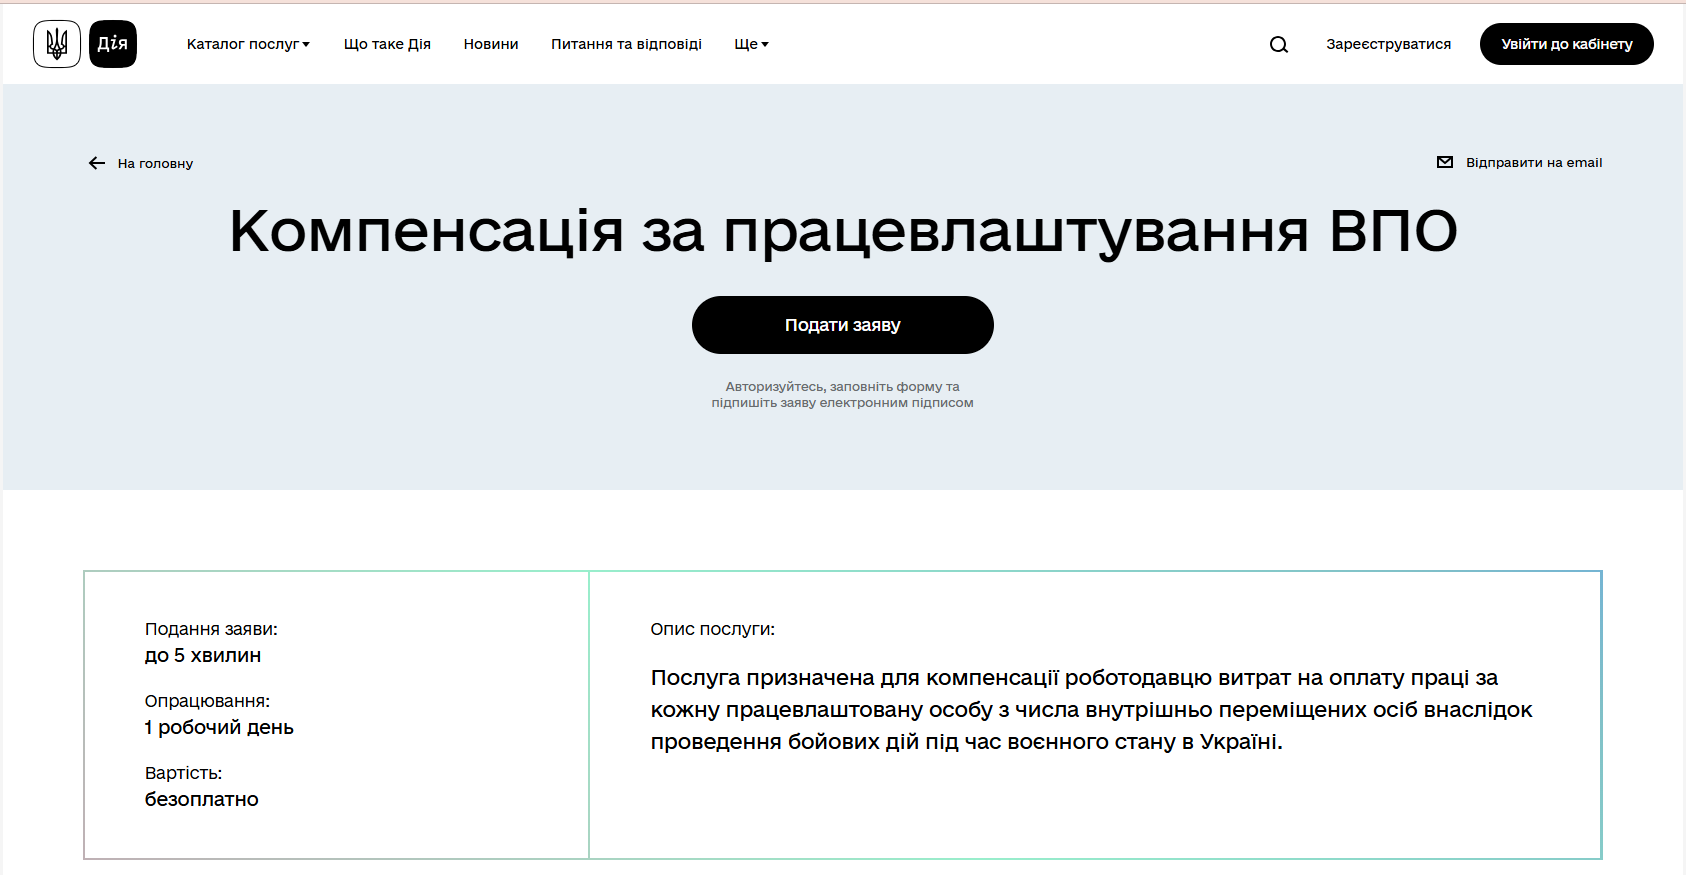Expand the Ще dropdown menu

[751, 44]
